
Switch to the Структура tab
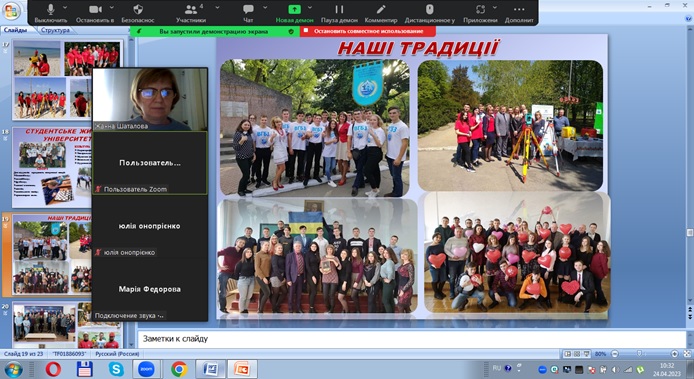pos(55,30)
